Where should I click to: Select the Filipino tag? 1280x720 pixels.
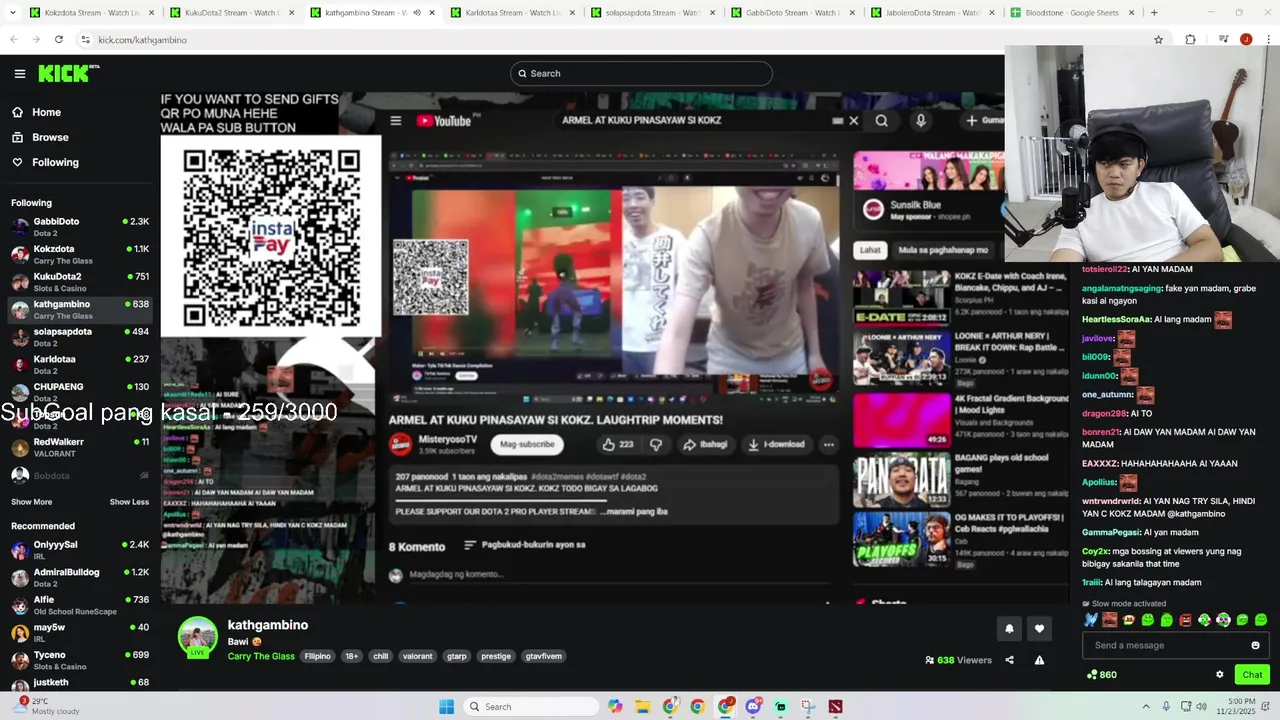tap(317, 656)
